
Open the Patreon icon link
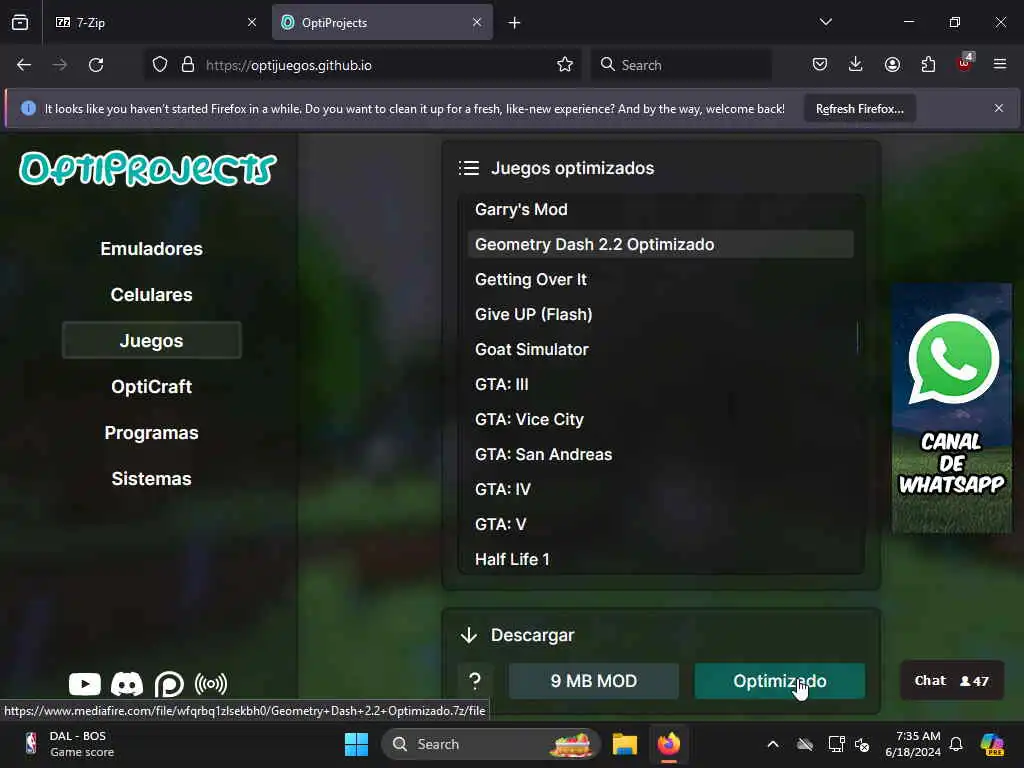pos(169,684)
